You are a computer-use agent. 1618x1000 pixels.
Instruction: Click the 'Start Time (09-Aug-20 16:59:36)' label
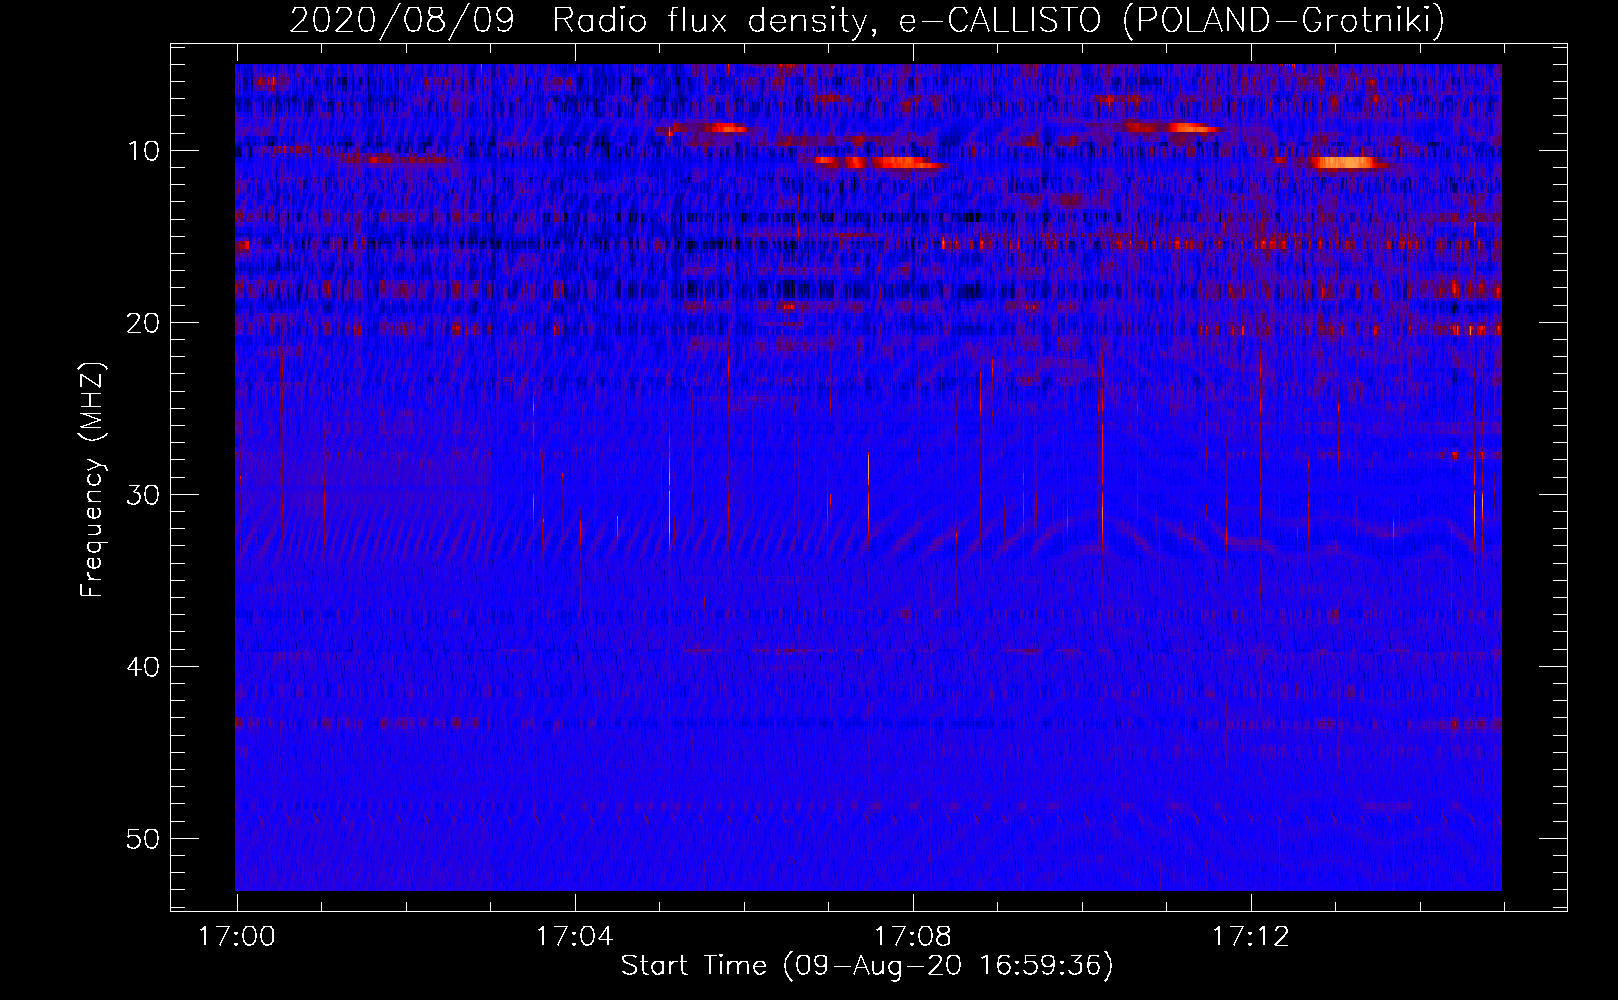tap(867, 966)
